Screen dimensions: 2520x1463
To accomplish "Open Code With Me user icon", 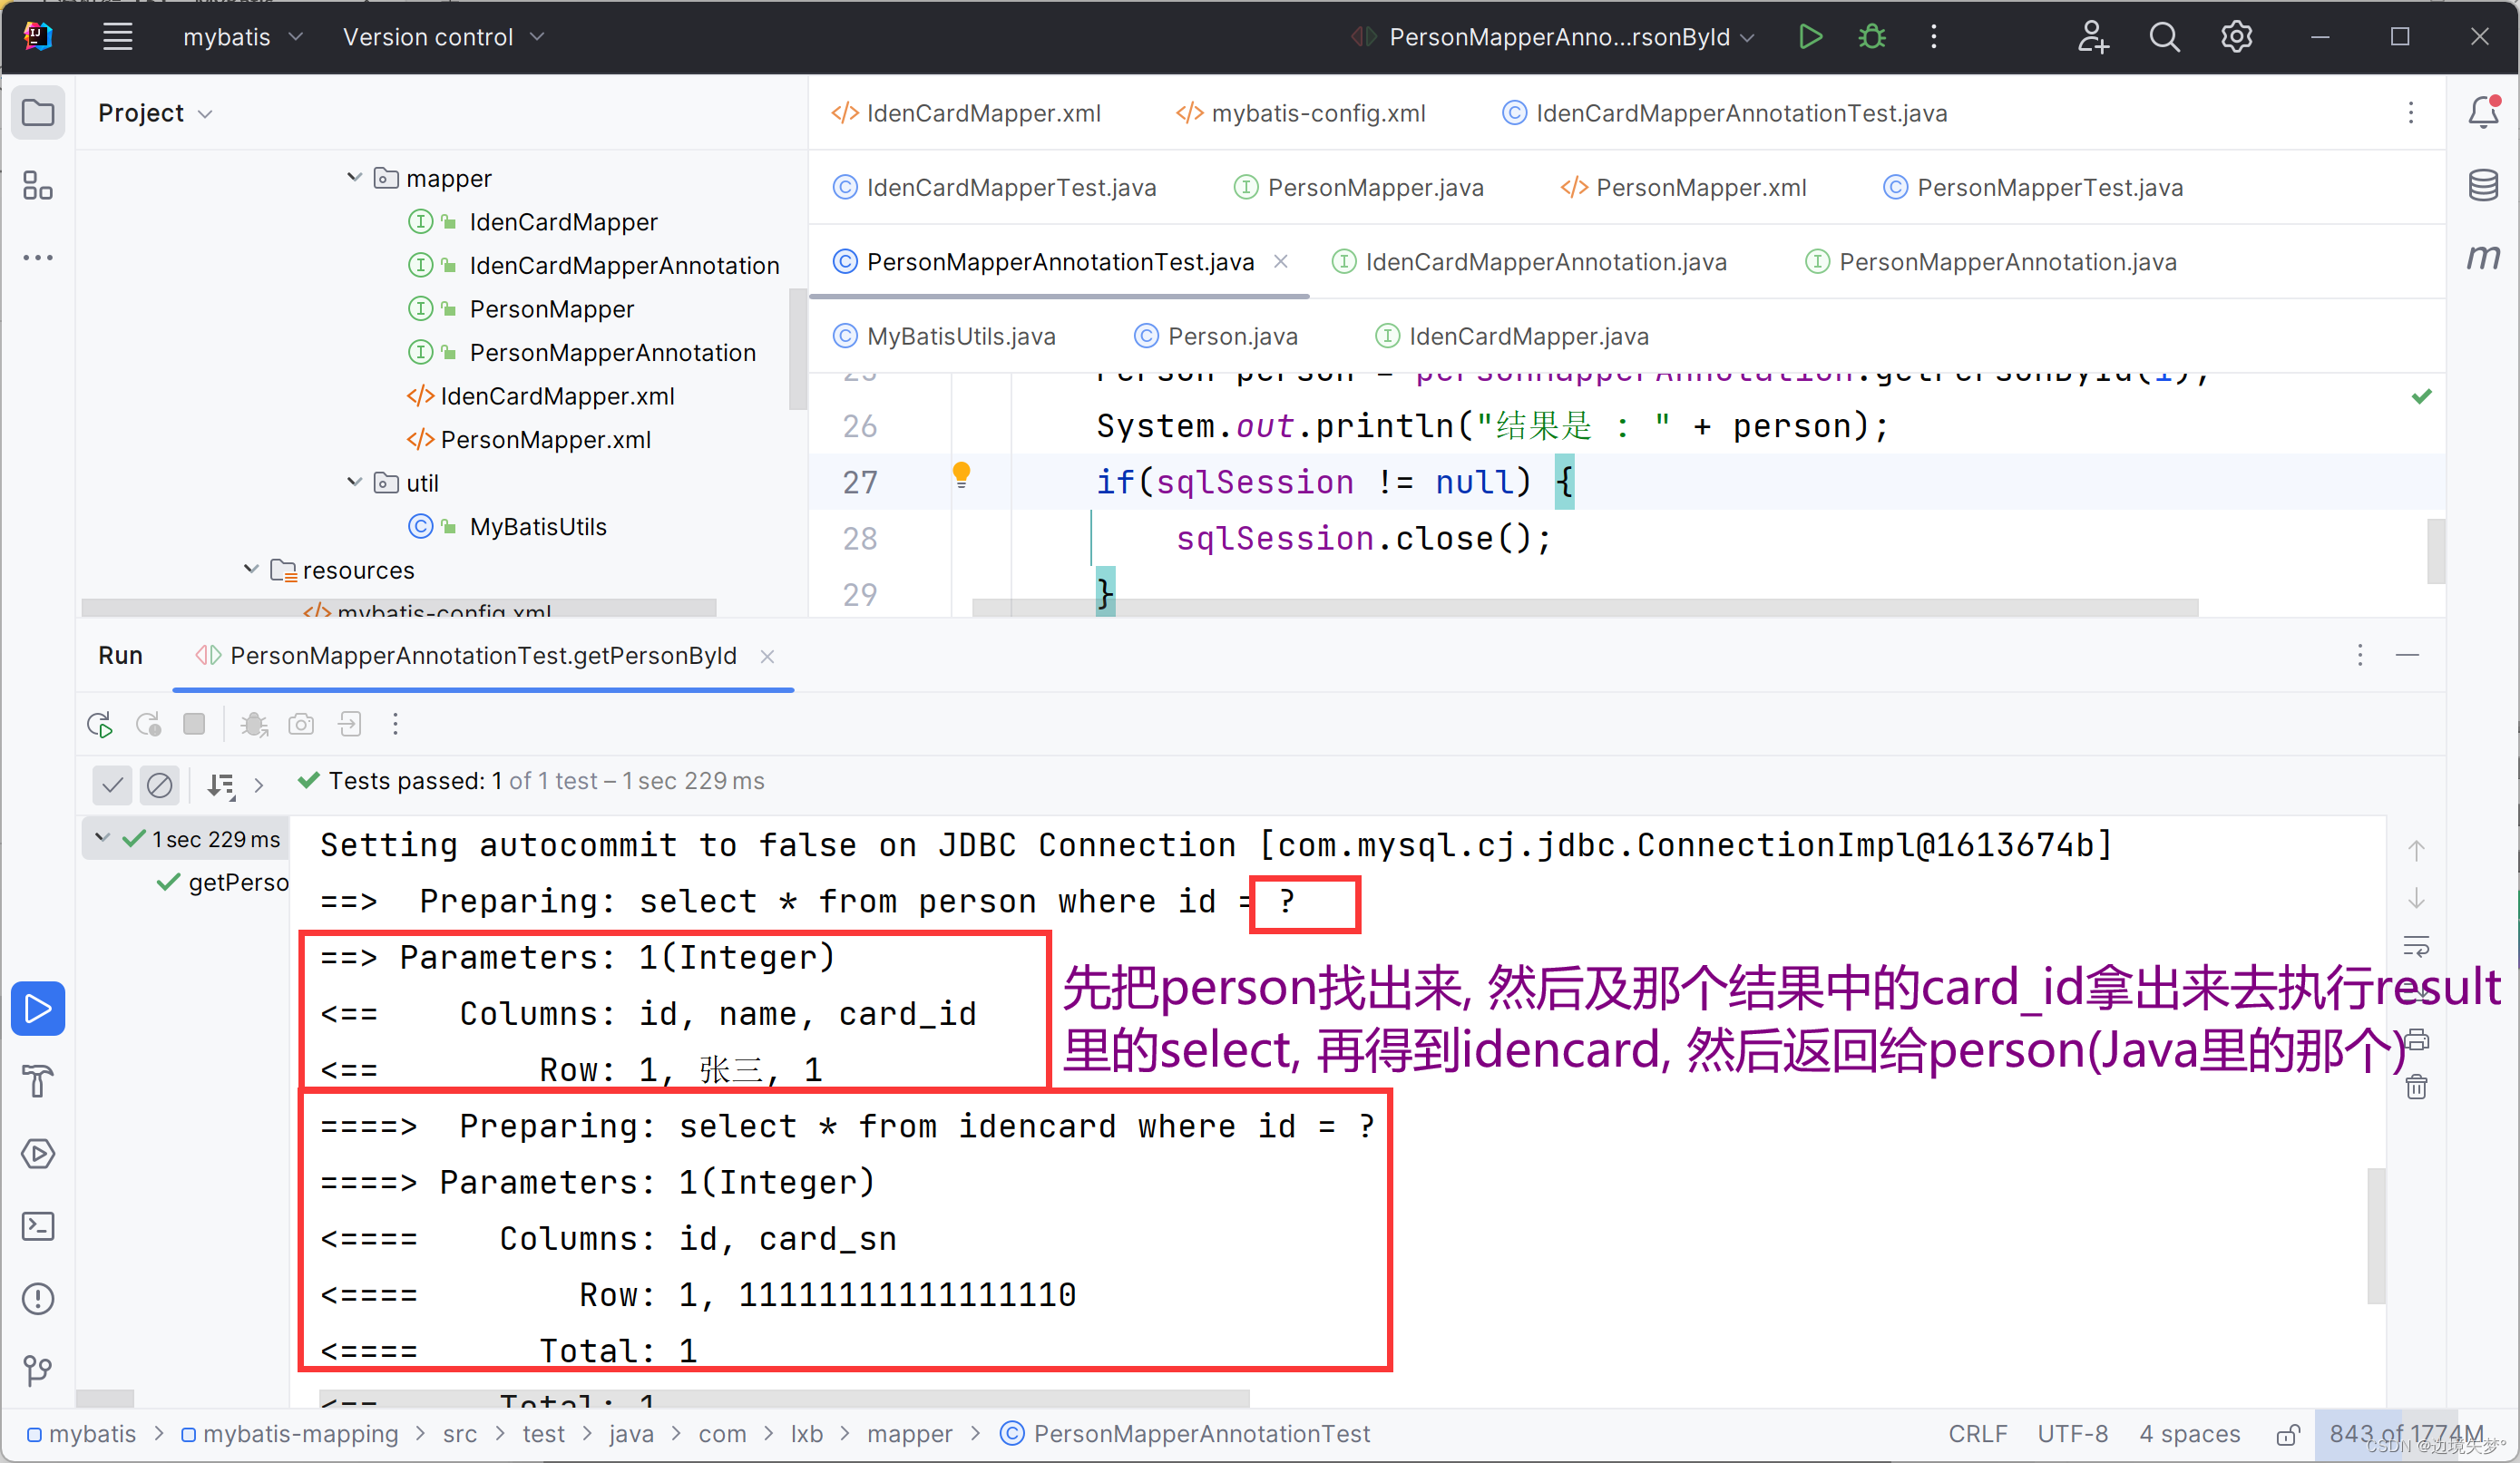I will pyautogui.click(x=2092, y=37).
